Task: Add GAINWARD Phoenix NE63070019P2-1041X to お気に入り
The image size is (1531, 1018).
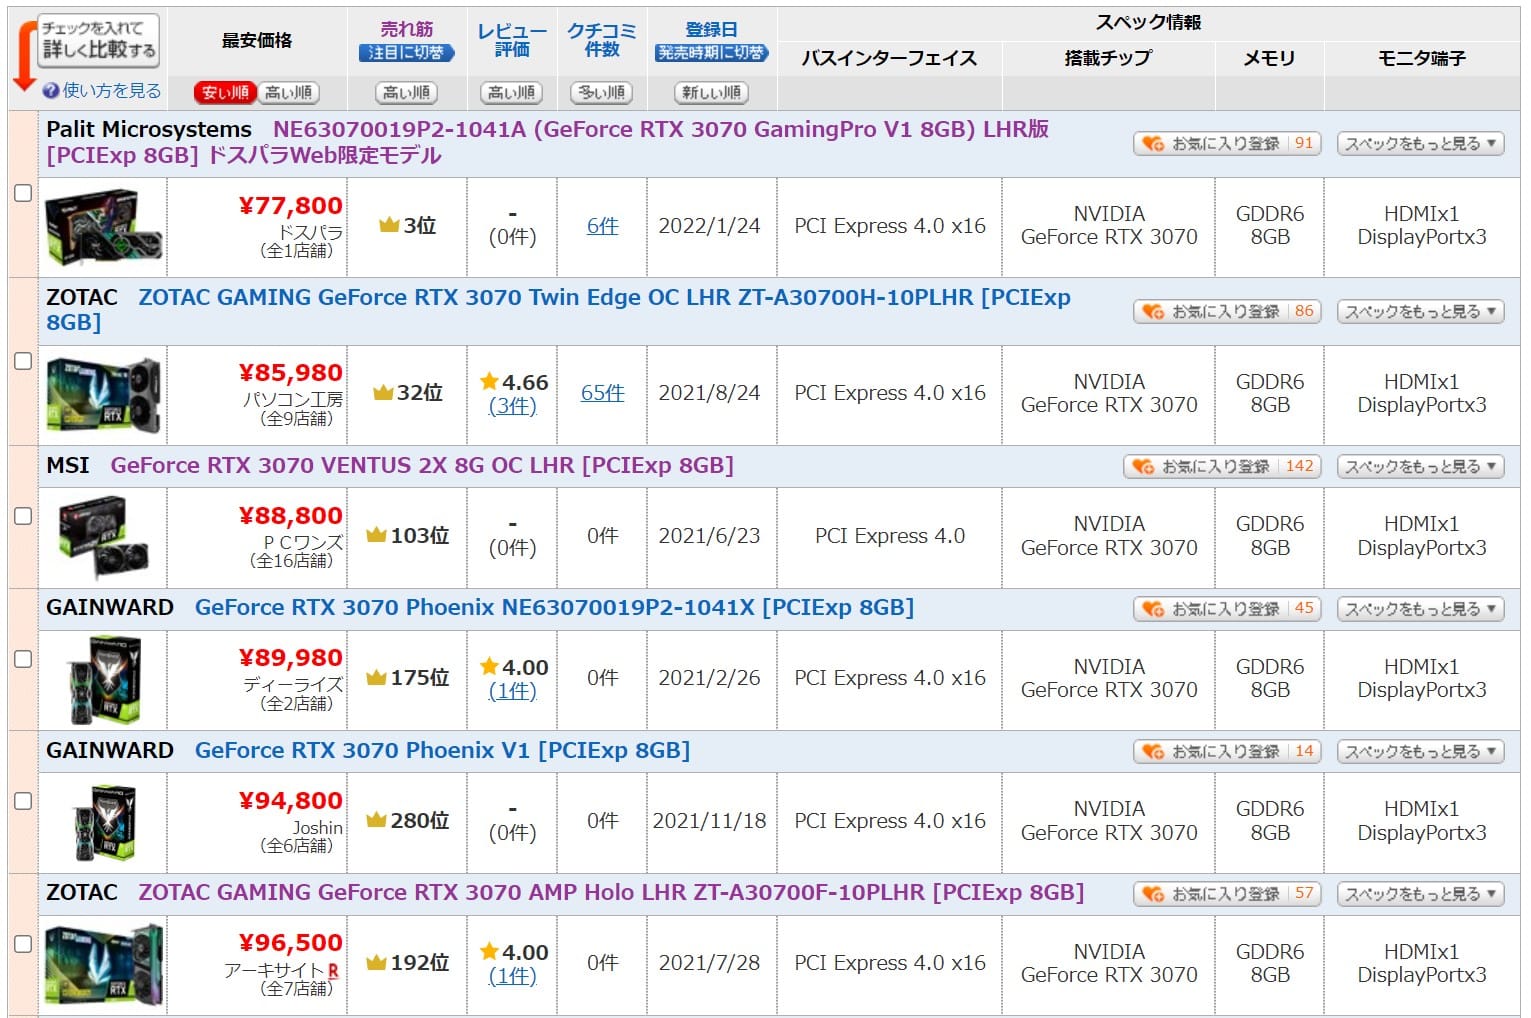Action: pyautogui.click(x=1227, y=609)
